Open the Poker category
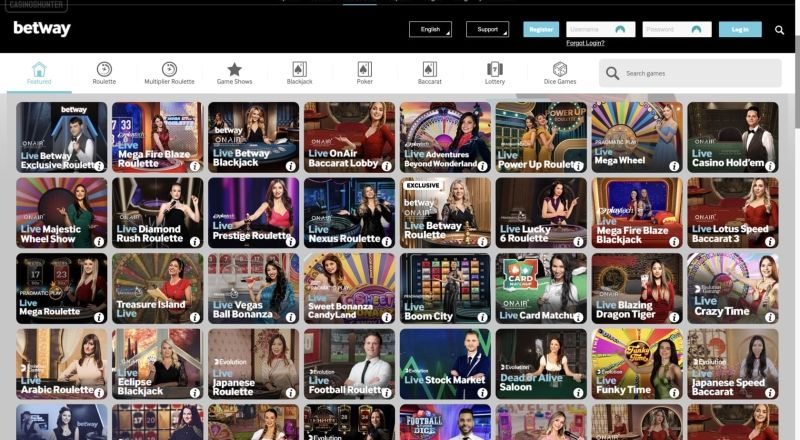 [364, 73]
